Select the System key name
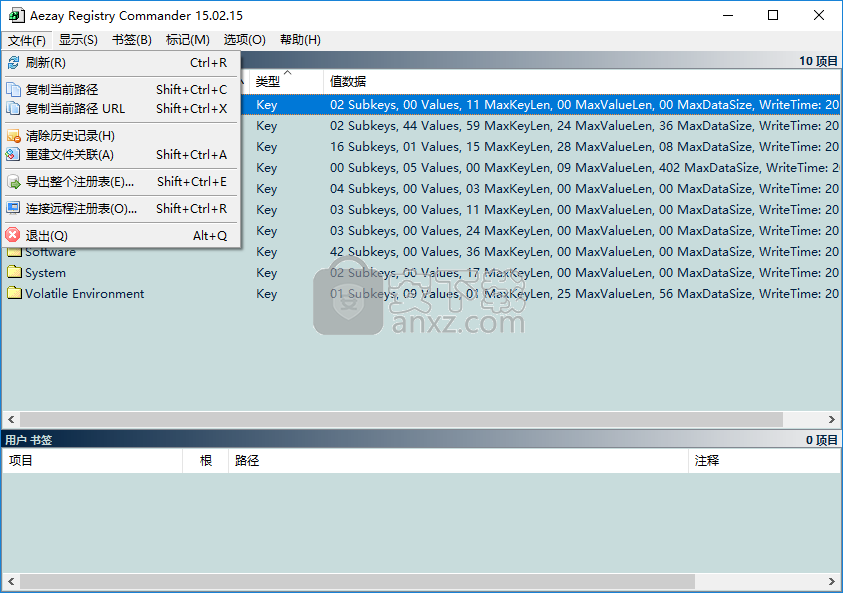Screen dimensions: 843x593 [45, 273]
